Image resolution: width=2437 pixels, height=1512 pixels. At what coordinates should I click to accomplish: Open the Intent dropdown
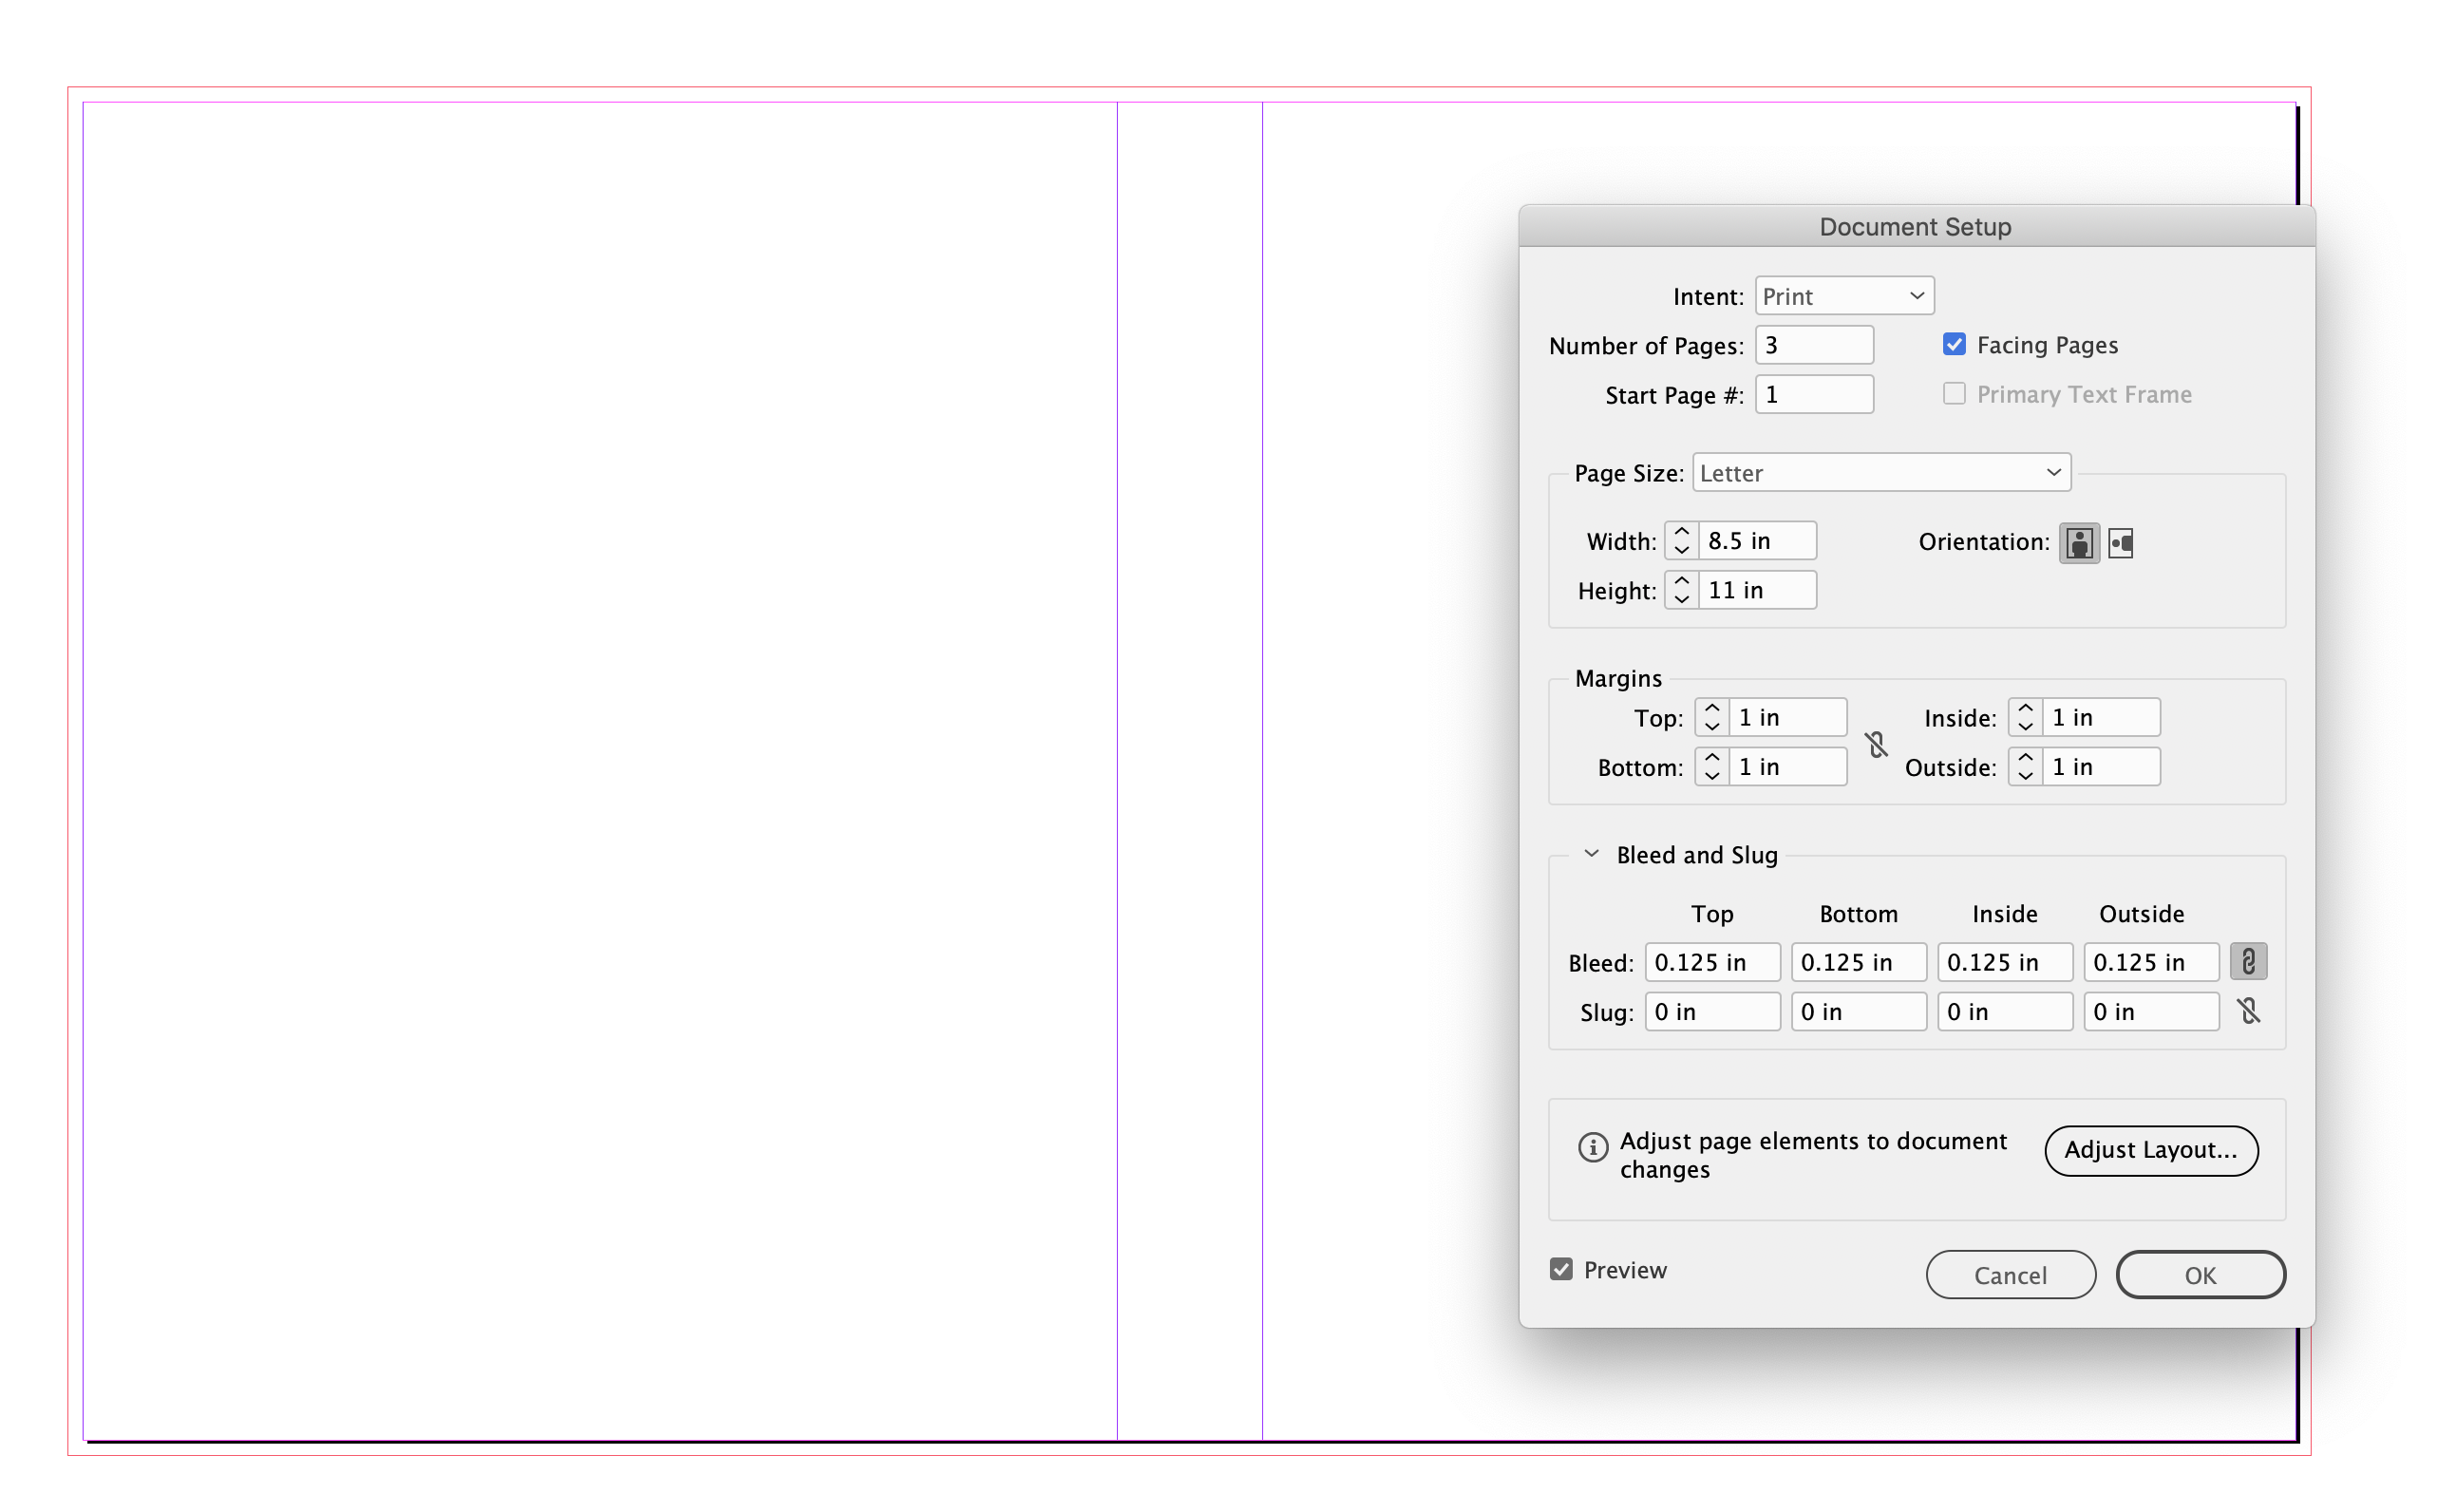pyautogui.click(x=1843, y=296)
